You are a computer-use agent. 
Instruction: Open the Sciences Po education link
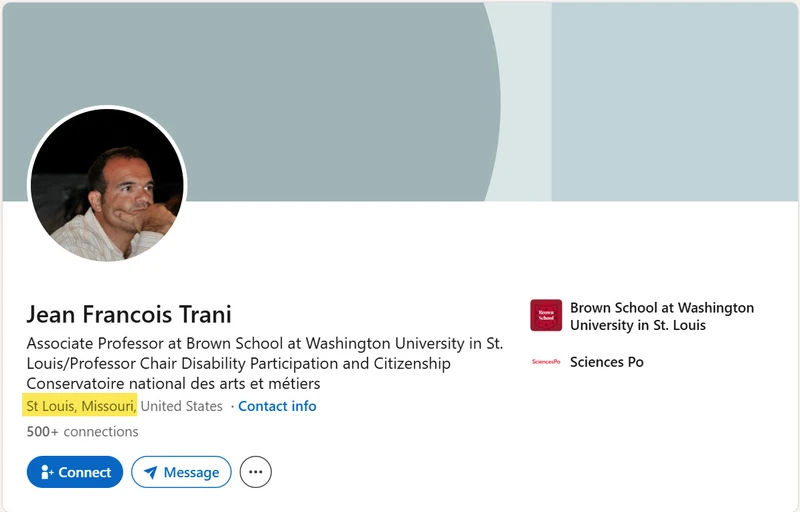[x=607, y=362]
